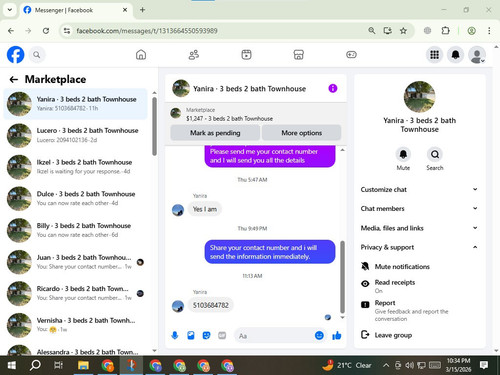Click Yanira's large profile thumbnail
500x375 pixels.
[420, 97]
